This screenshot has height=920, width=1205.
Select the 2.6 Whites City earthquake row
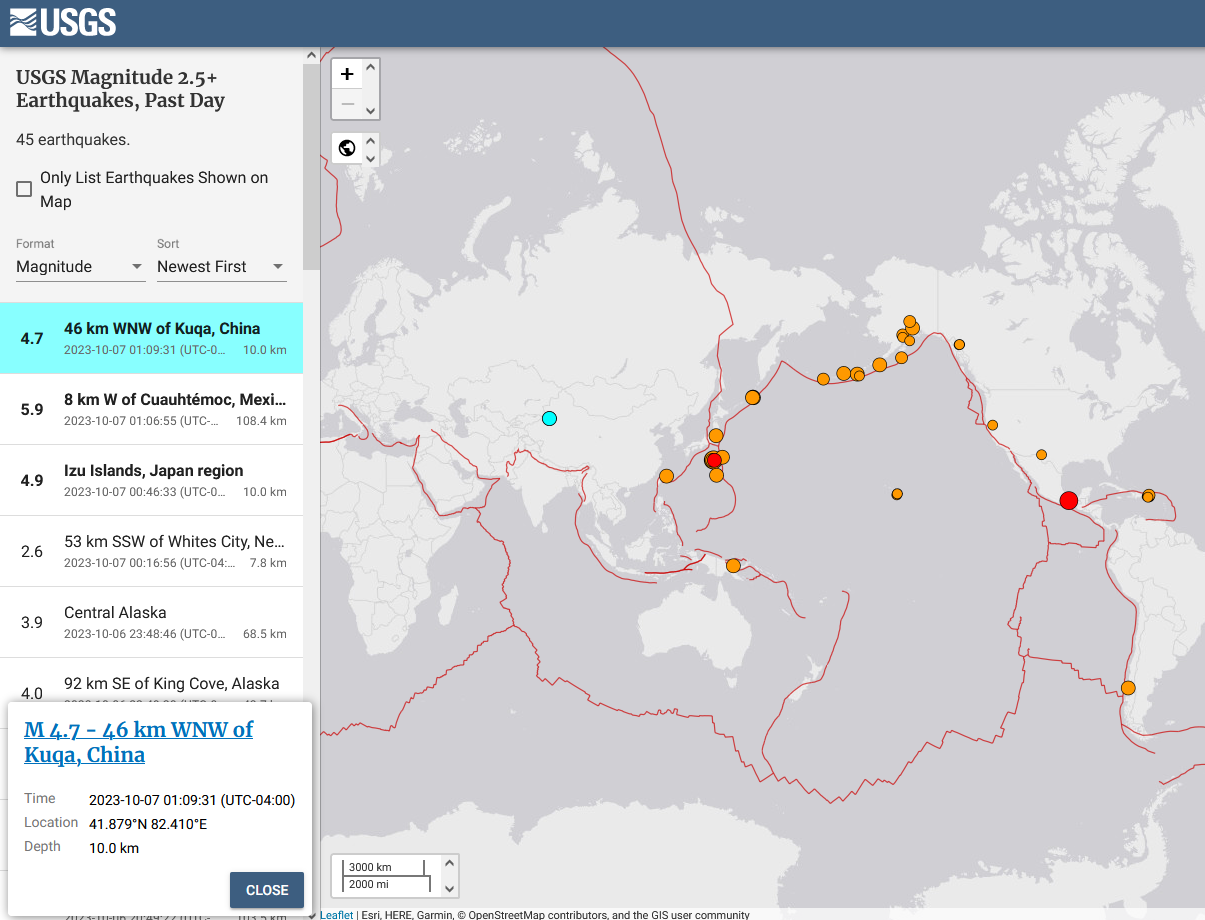click(151, 551)
